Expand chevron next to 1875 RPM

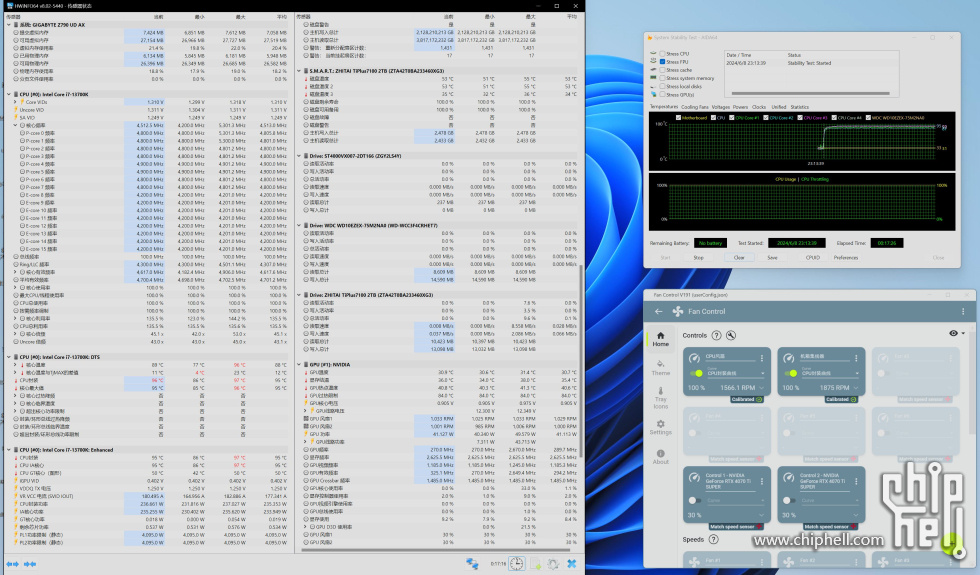(x=856, y=388)
